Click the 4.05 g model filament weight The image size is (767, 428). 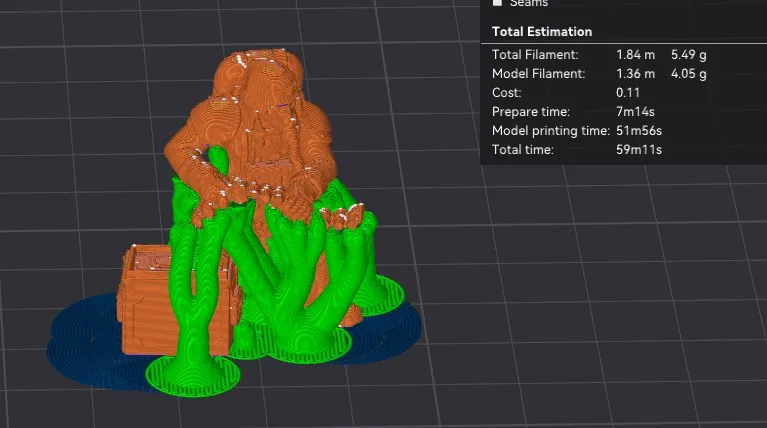(688, 74)
